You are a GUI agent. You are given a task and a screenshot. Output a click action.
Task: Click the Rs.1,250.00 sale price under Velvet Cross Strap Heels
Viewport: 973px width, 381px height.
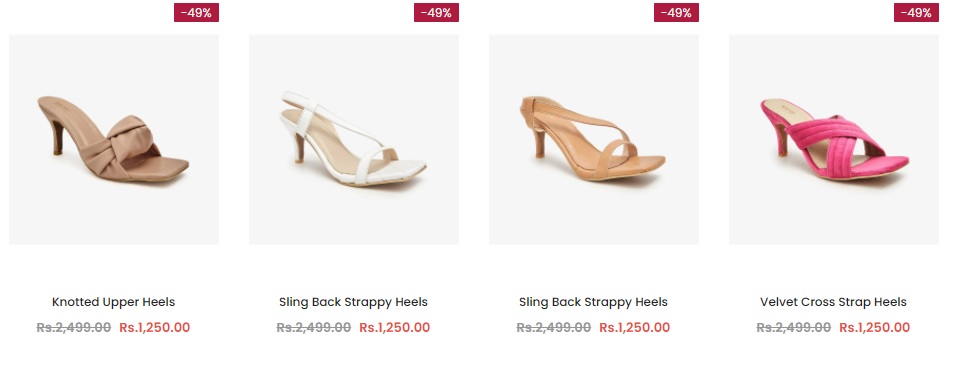[875, 328]
